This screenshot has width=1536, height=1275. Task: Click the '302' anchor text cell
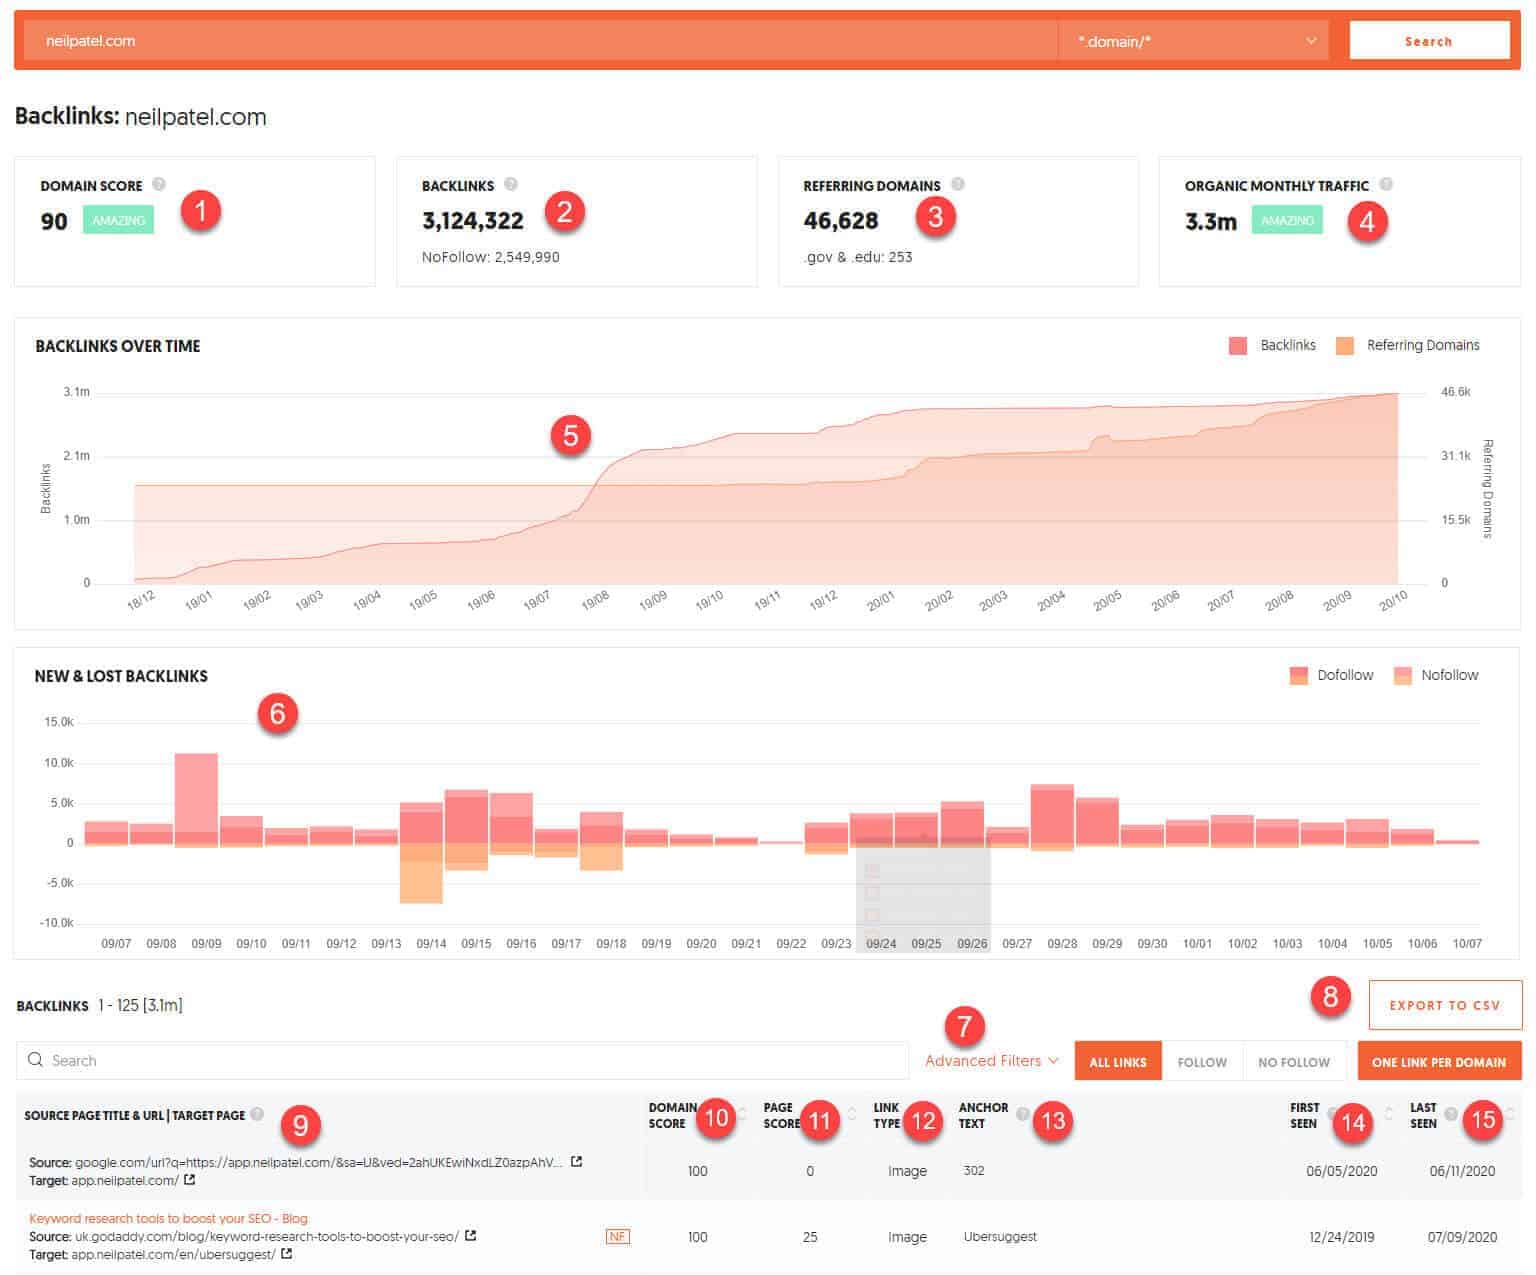tap(974, 1170)
